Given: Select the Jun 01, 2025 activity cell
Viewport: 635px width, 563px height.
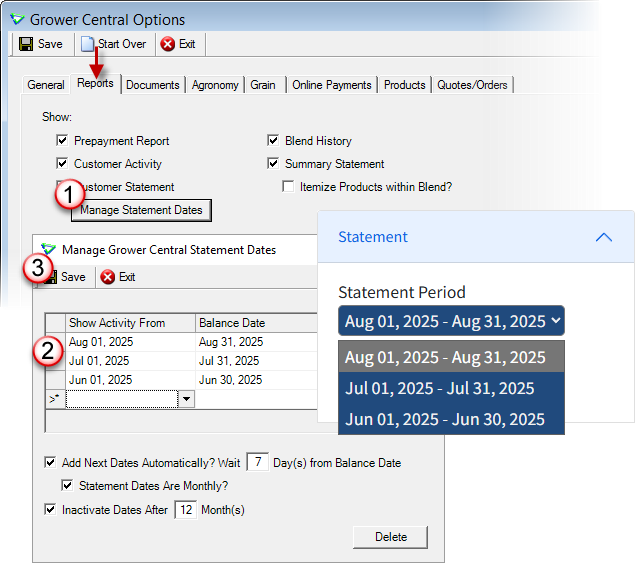Looking at the screenshot, I should [x=130, y=380].
